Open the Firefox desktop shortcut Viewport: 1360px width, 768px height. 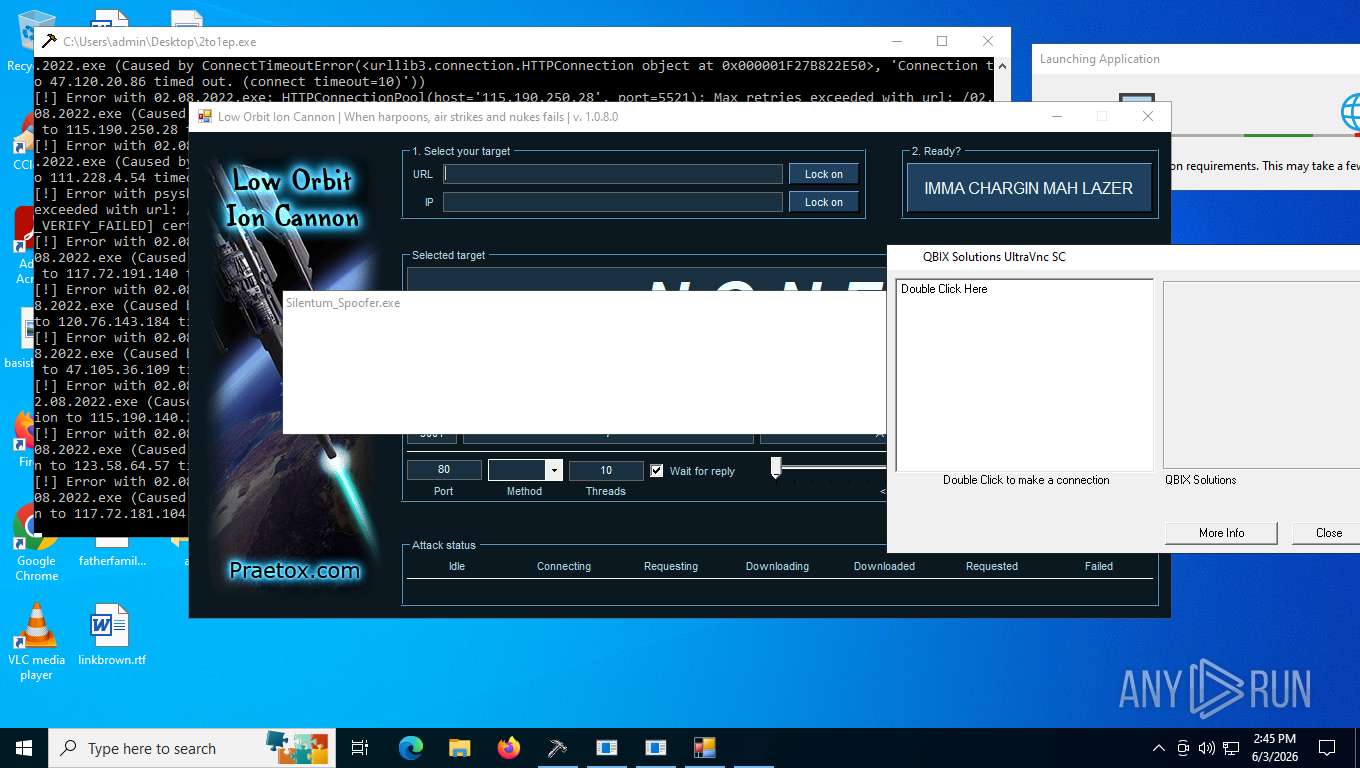tap(24, 440)
